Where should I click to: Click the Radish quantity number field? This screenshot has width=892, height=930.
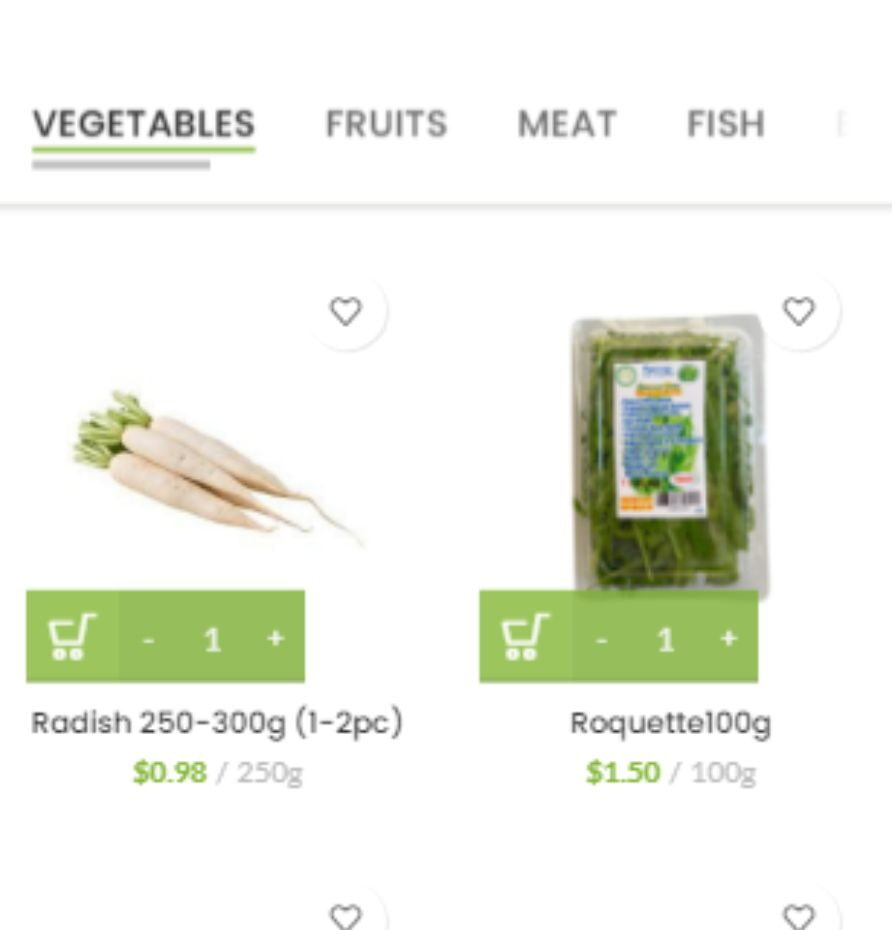[212, 638]
